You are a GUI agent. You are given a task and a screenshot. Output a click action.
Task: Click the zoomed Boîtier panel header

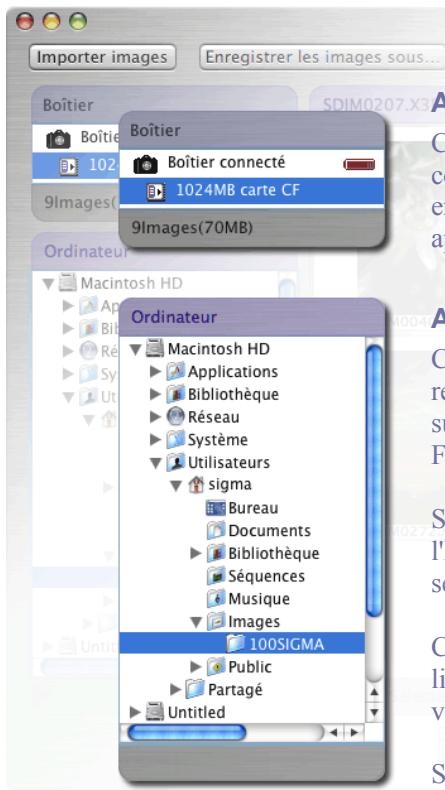pyautogui.click(x=252, y=130)
